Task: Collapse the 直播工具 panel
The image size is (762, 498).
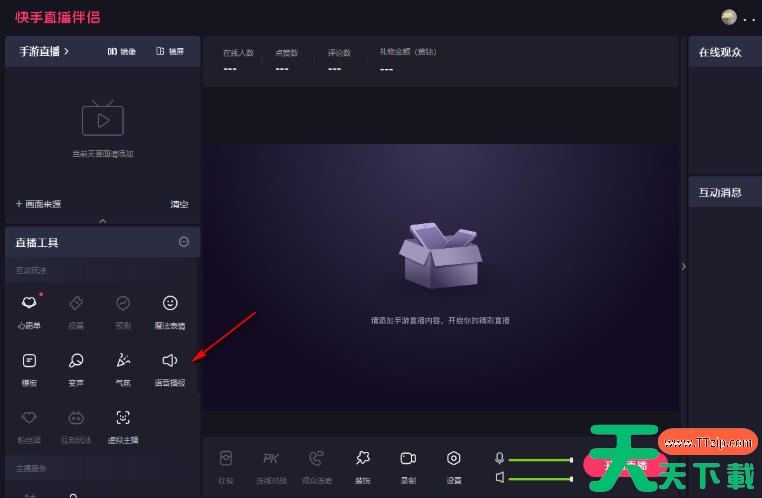Action: click(x=183, y=242)
